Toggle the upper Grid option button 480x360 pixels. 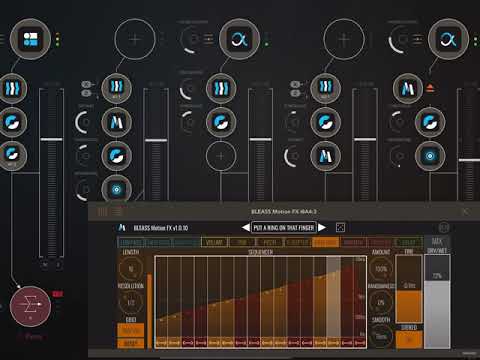[131, 330]
